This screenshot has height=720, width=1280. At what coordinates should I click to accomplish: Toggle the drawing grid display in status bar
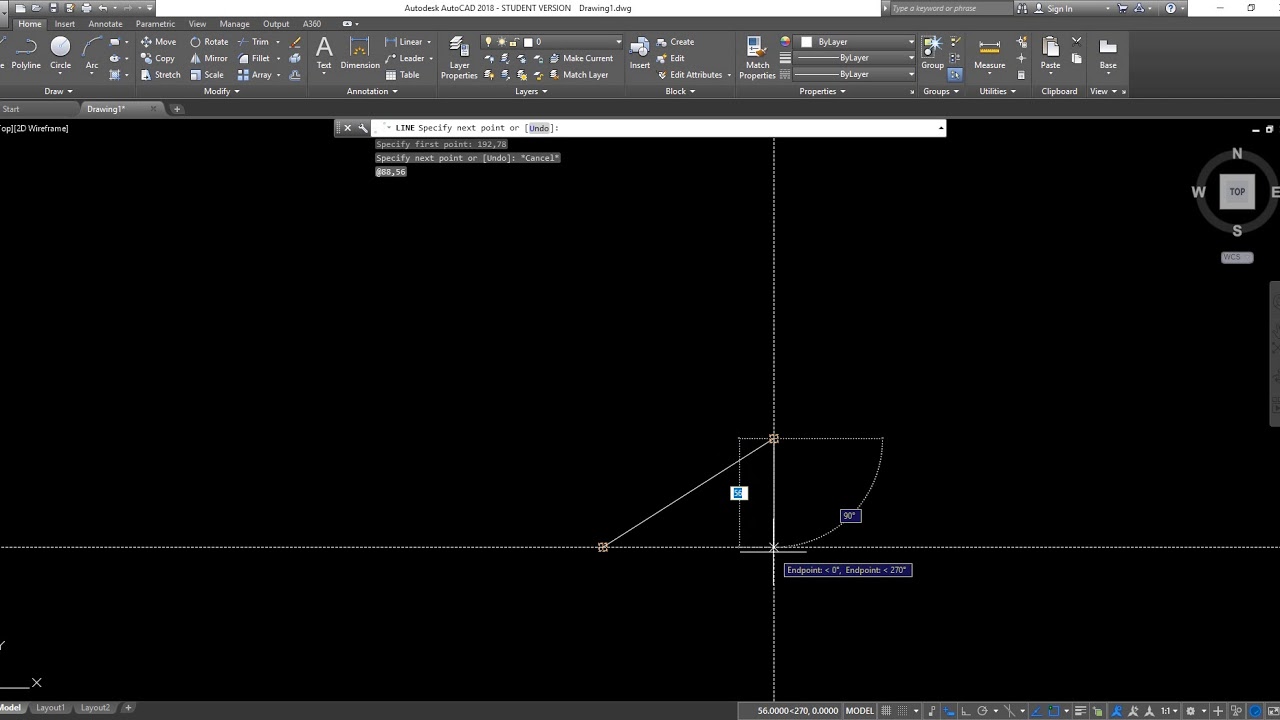[886, 710]
